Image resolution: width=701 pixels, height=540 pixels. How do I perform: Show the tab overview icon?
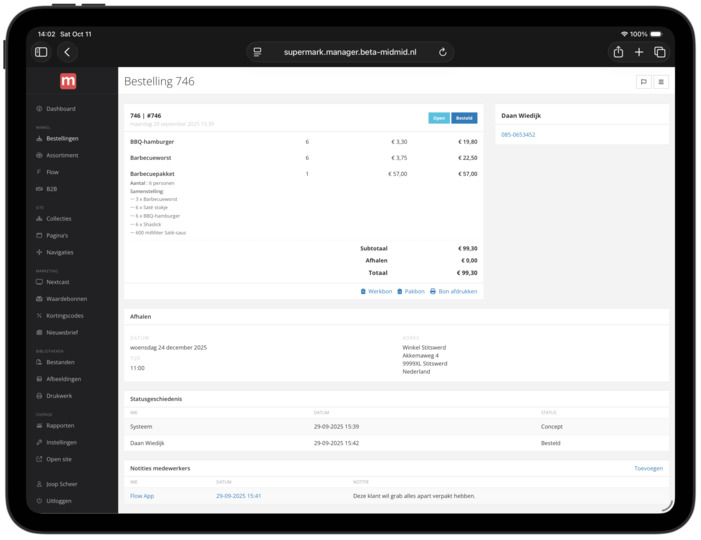(660, 52)
